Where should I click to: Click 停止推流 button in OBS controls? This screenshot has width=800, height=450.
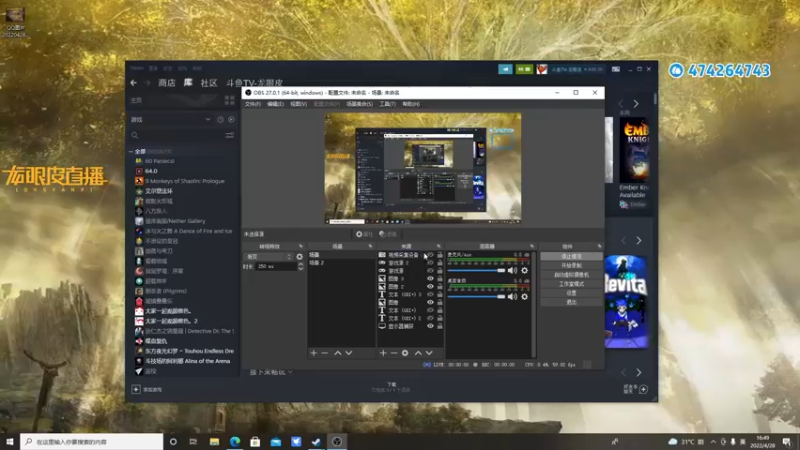571,257
